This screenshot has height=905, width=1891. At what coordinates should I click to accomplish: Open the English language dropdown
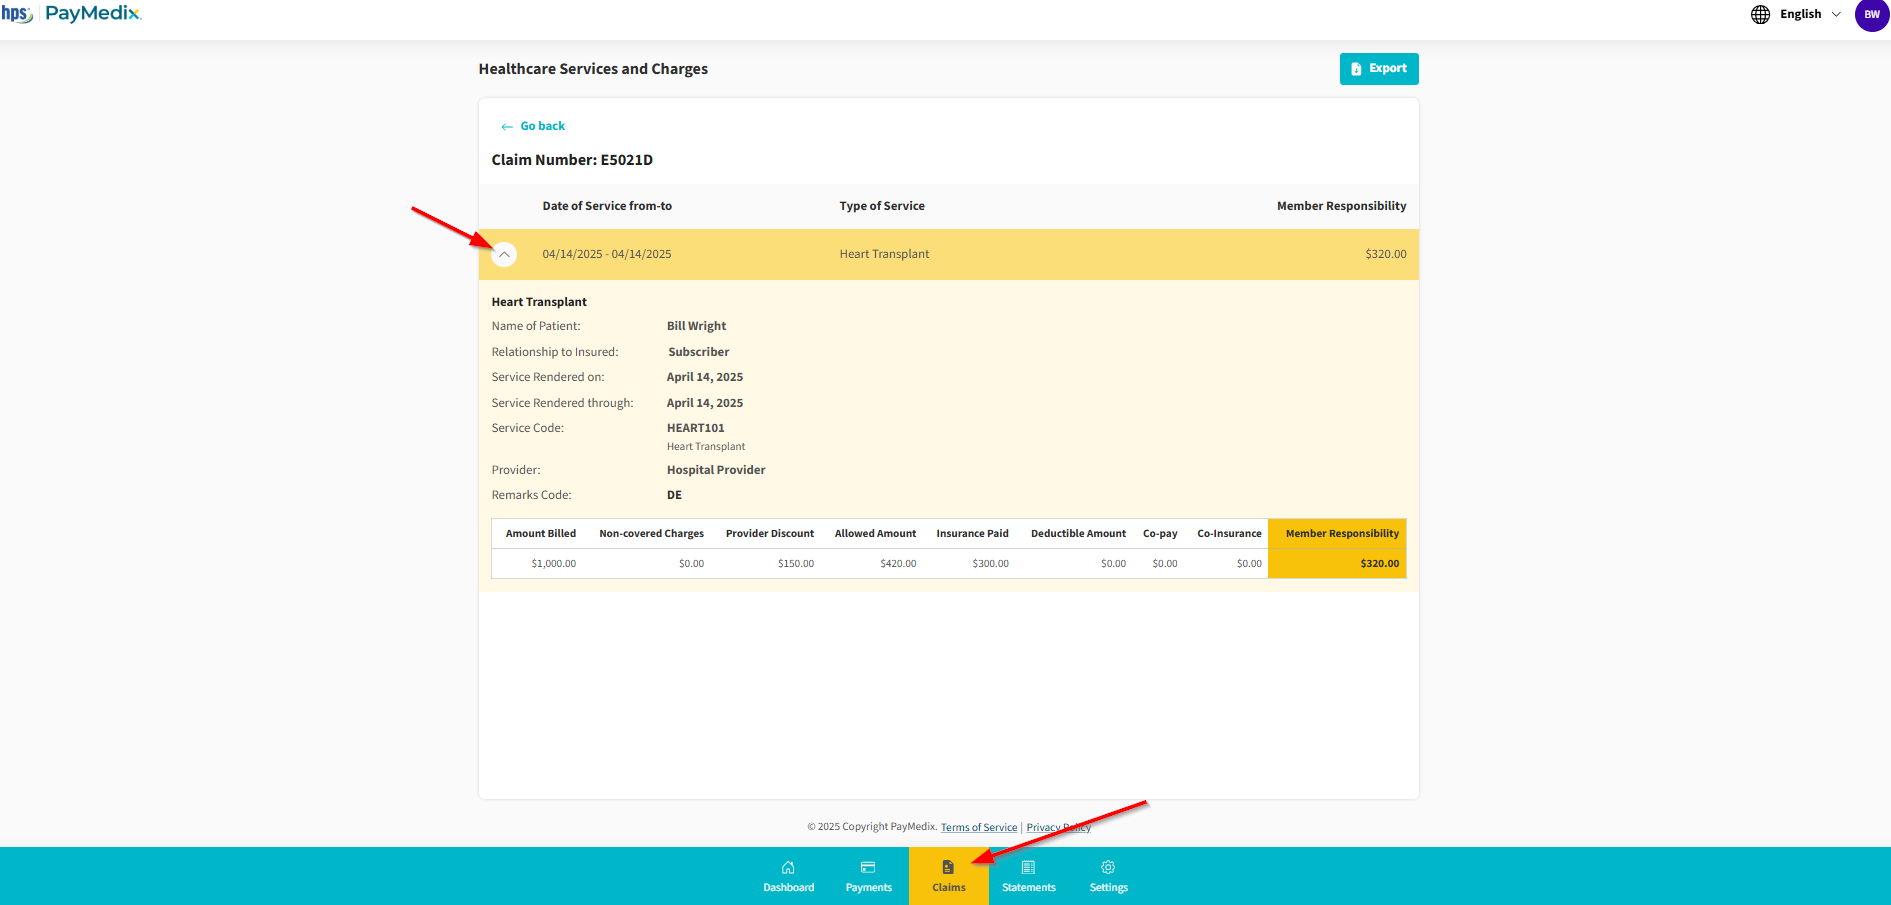pos(1800,14)
